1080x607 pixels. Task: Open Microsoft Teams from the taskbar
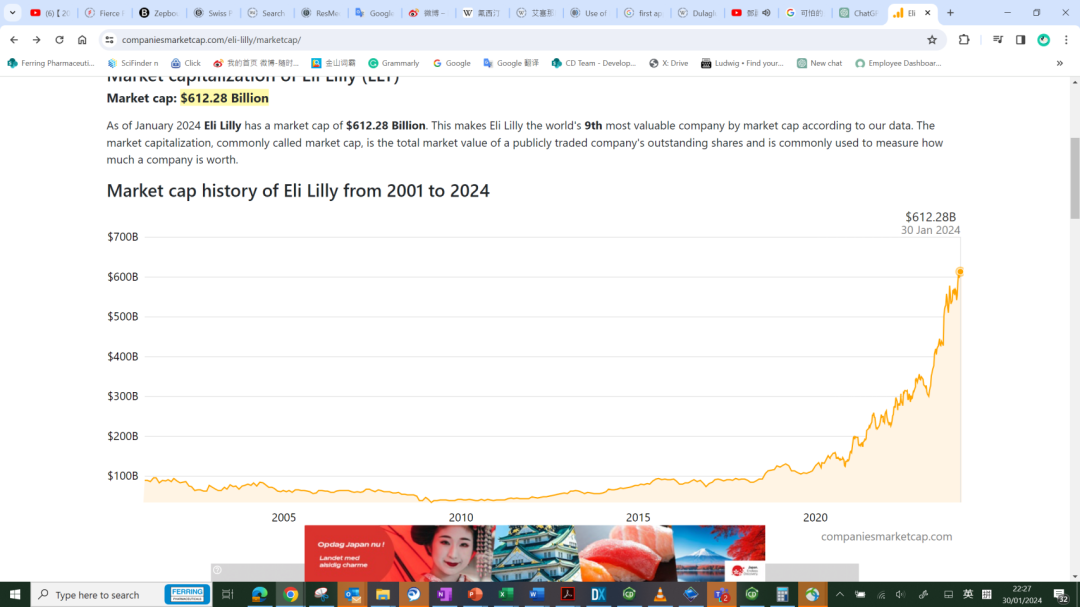pyautogui.click(x=721, y=594)
